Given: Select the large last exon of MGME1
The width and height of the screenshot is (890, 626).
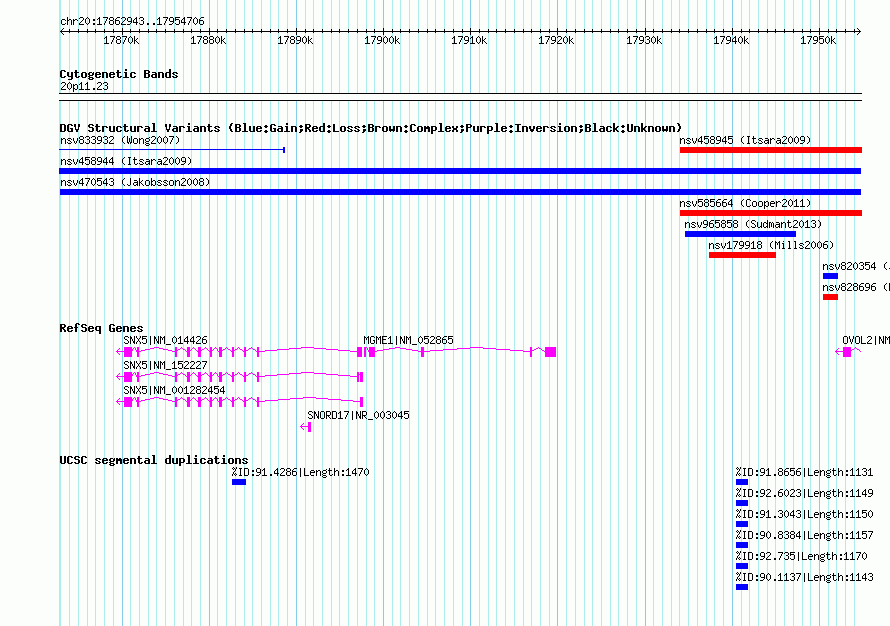Looking at the screenshot, I should [550, 352].
